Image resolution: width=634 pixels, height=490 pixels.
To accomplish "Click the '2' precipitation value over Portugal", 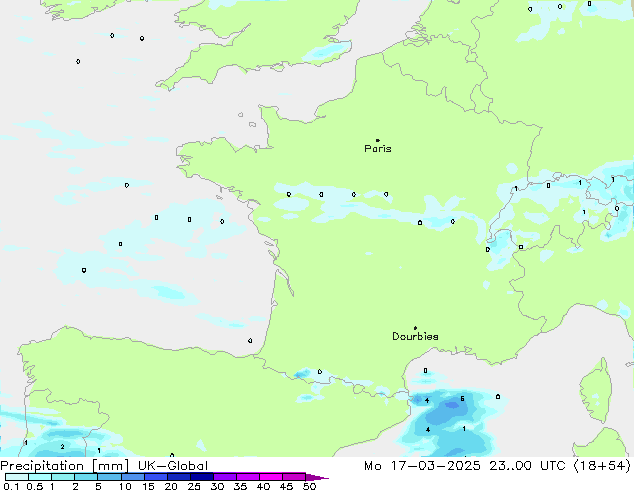I will [x=62, y=447].
